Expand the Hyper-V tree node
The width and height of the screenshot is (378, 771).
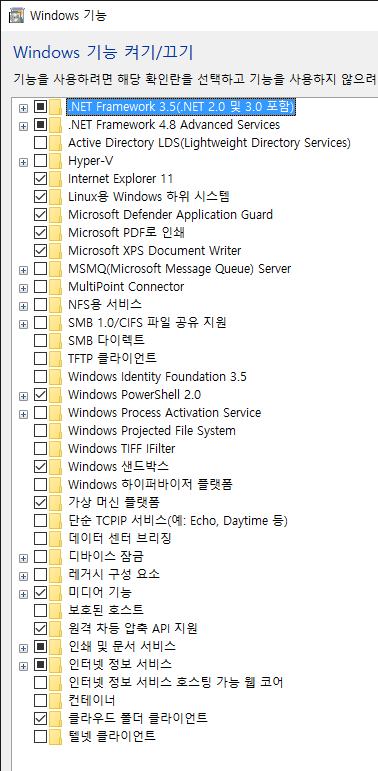[23, 161]
